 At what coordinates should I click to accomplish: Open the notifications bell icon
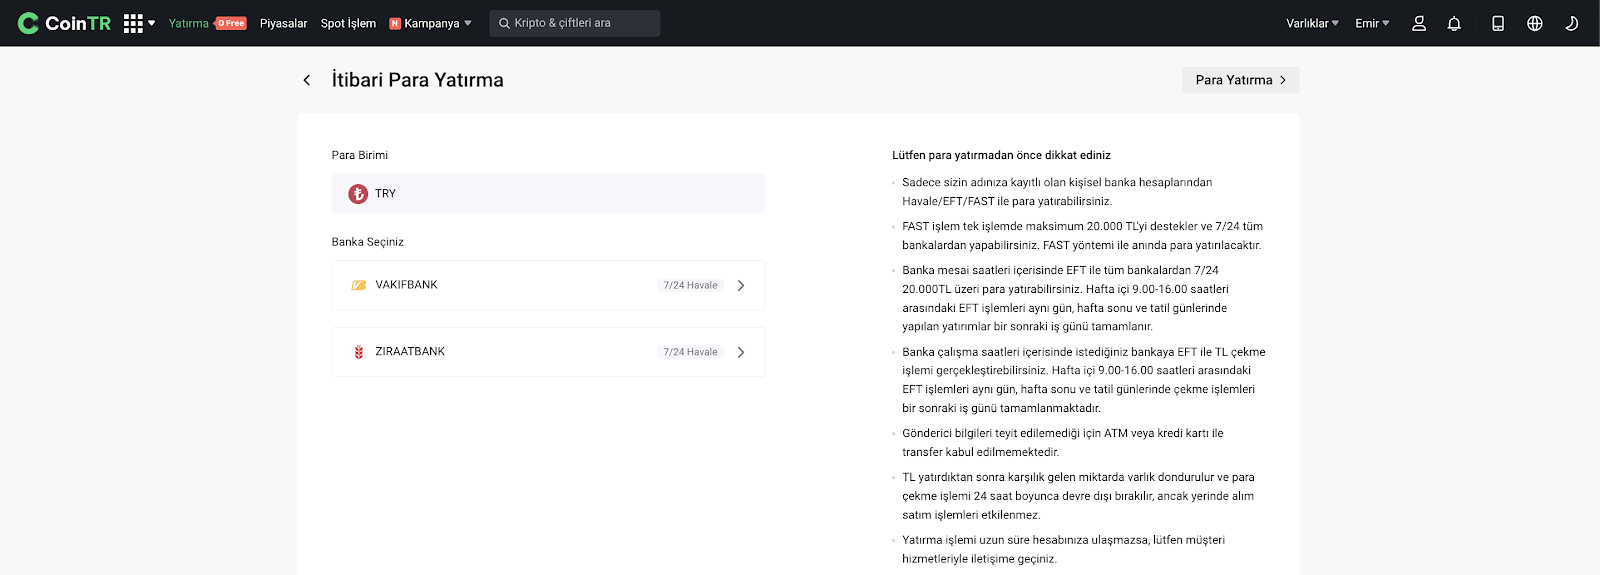[1454, 23]
